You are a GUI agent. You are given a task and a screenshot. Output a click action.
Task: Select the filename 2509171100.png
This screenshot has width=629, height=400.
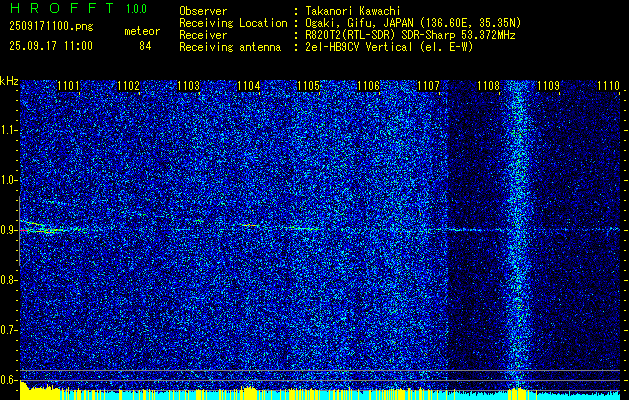click(51, 27)
